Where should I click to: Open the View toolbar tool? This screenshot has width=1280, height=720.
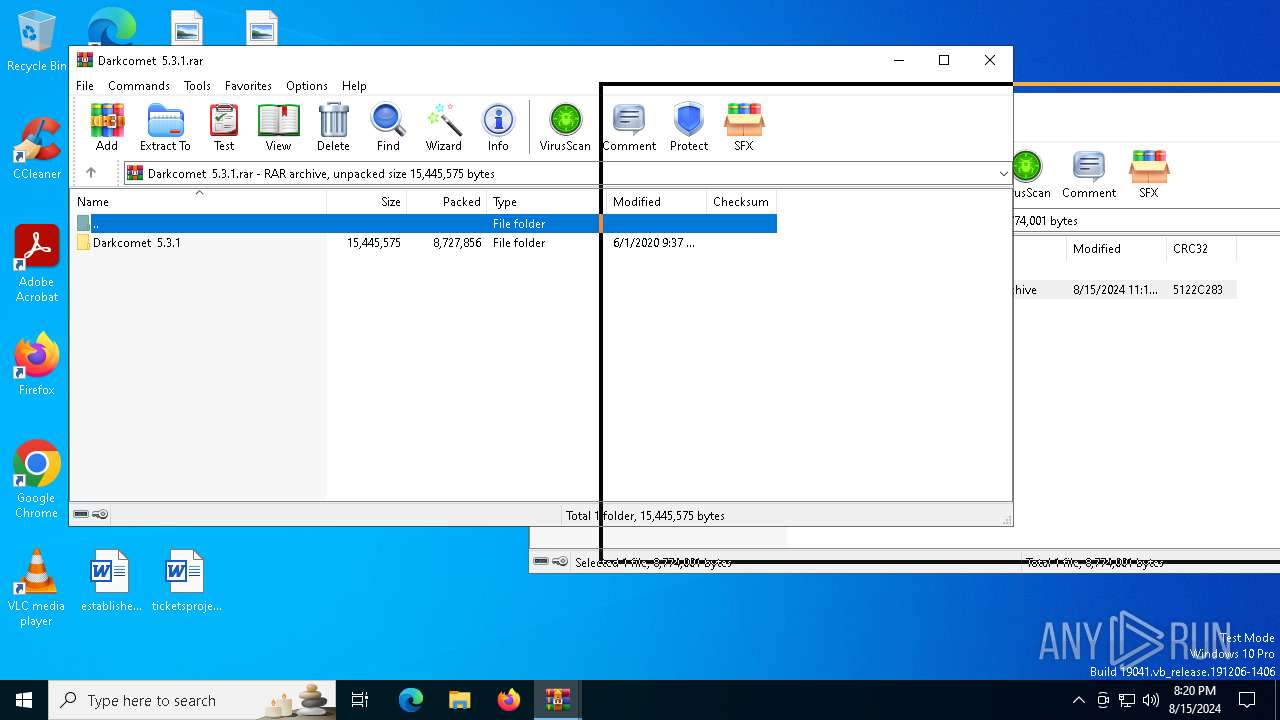tap(278, 127)
